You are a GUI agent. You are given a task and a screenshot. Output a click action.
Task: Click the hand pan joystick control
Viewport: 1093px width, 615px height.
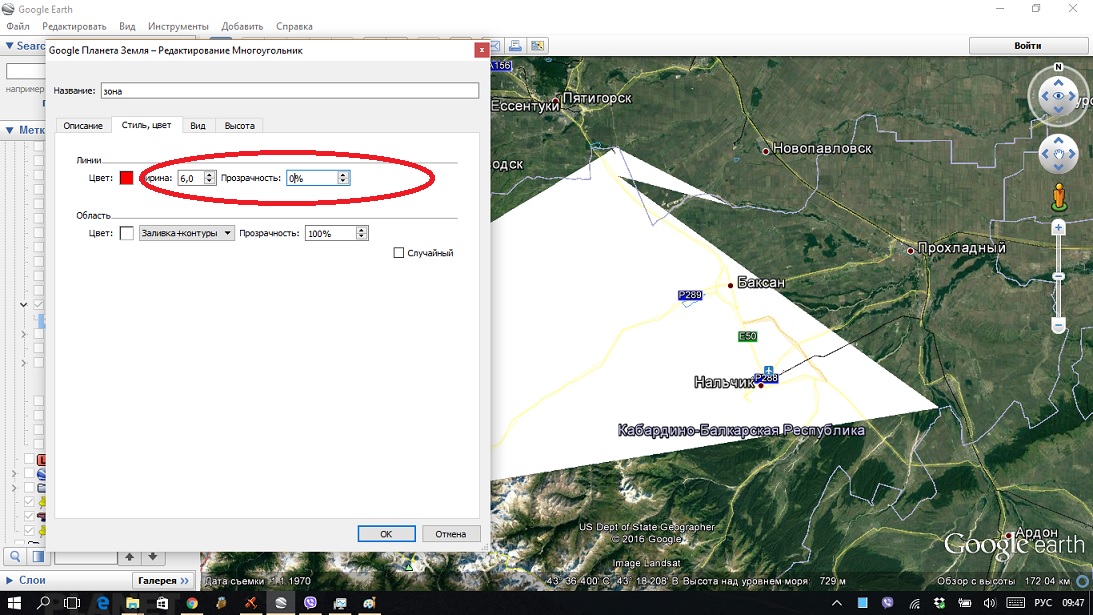(1058, 154)
